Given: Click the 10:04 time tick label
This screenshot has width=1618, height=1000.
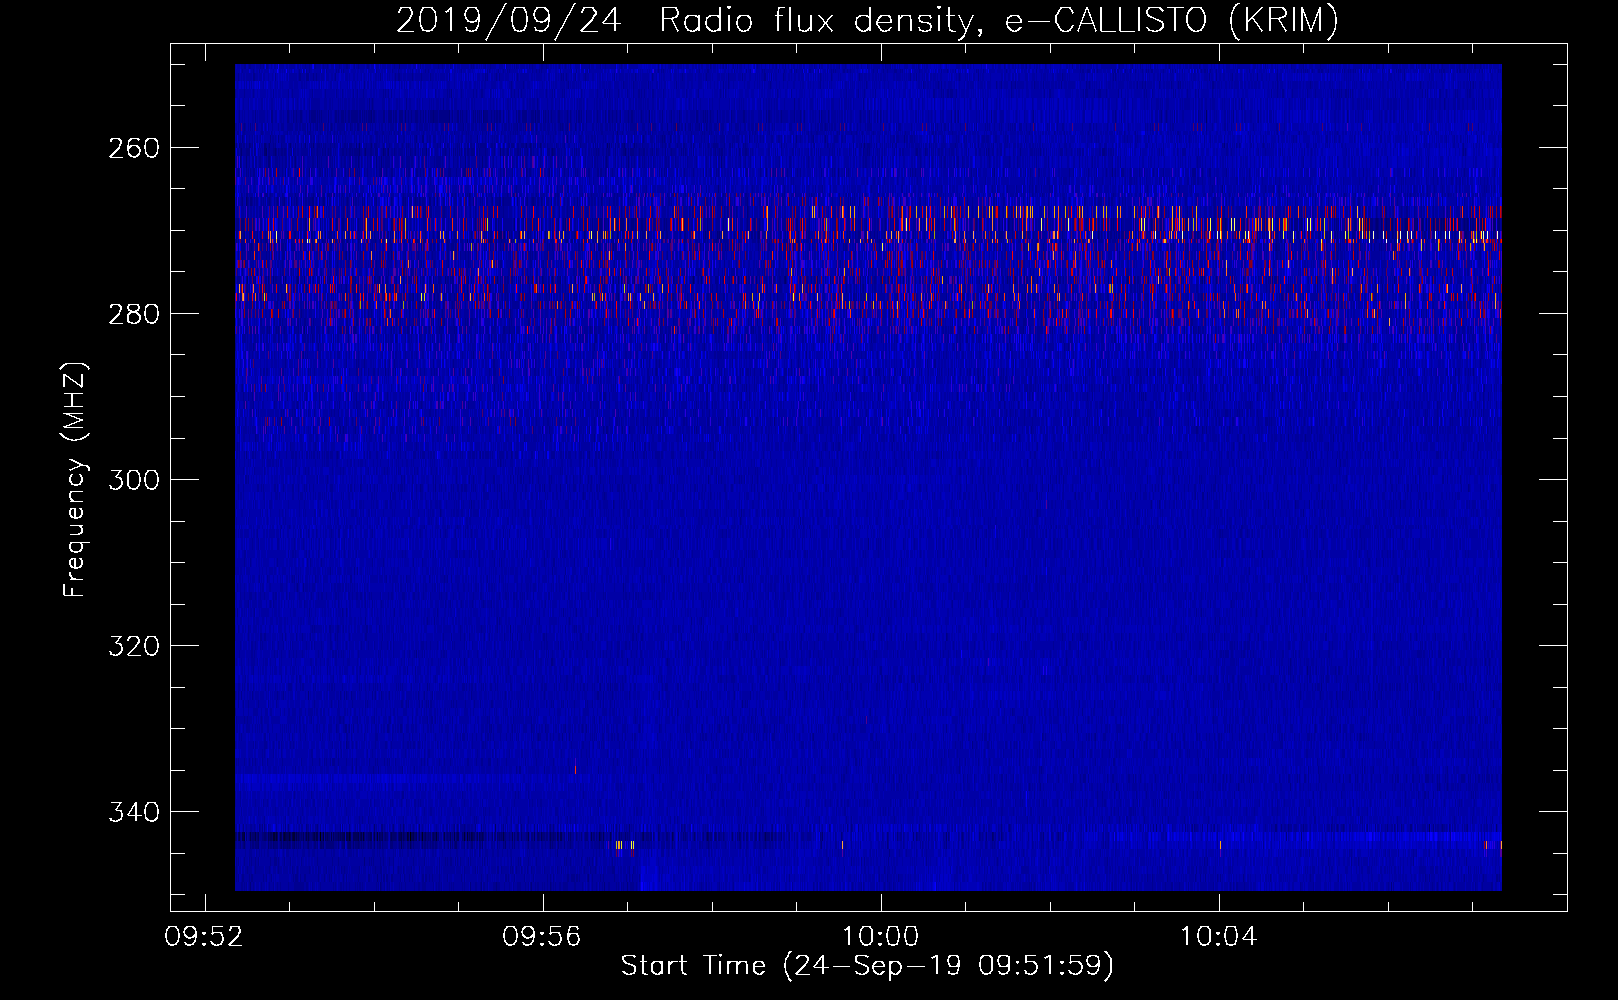Looking at the screenshot, I should tap(1218, 937).
